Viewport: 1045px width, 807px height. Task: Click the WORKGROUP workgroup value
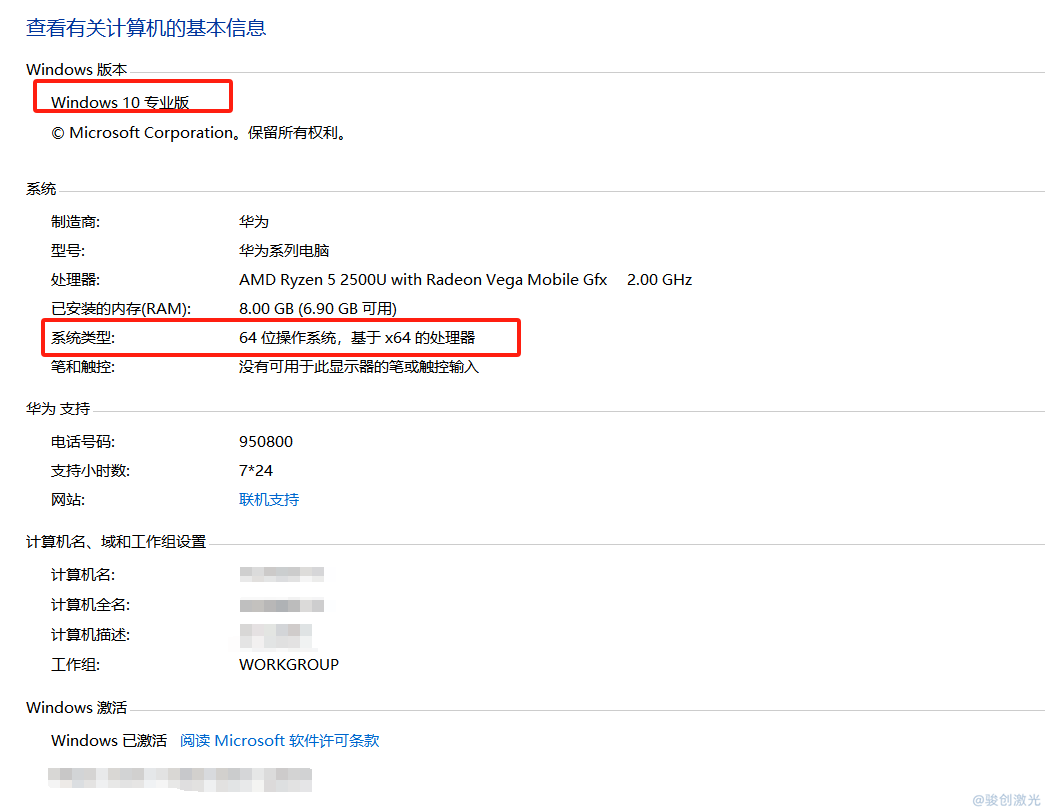289,664
